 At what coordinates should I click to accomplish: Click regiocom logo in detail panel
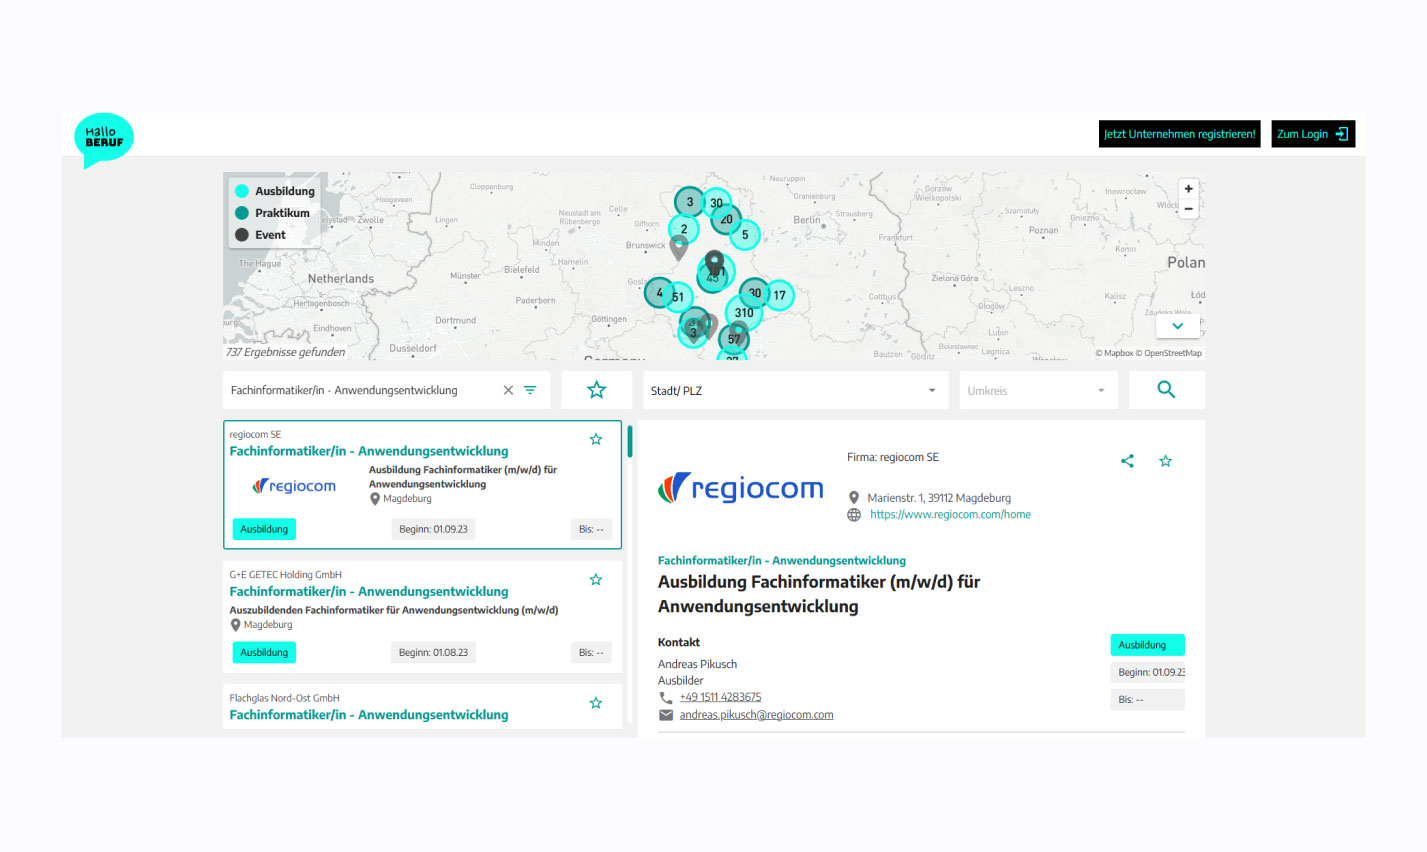(741, 488)
